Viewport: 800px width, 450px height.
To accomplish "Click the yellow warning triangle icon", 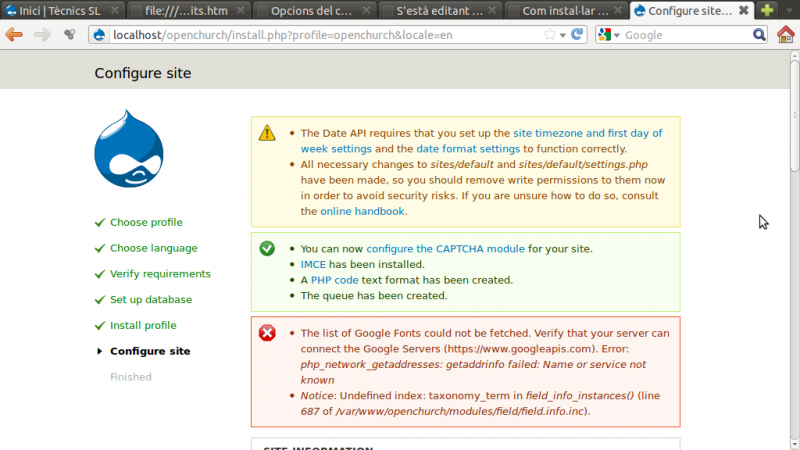I will (267, 133).
